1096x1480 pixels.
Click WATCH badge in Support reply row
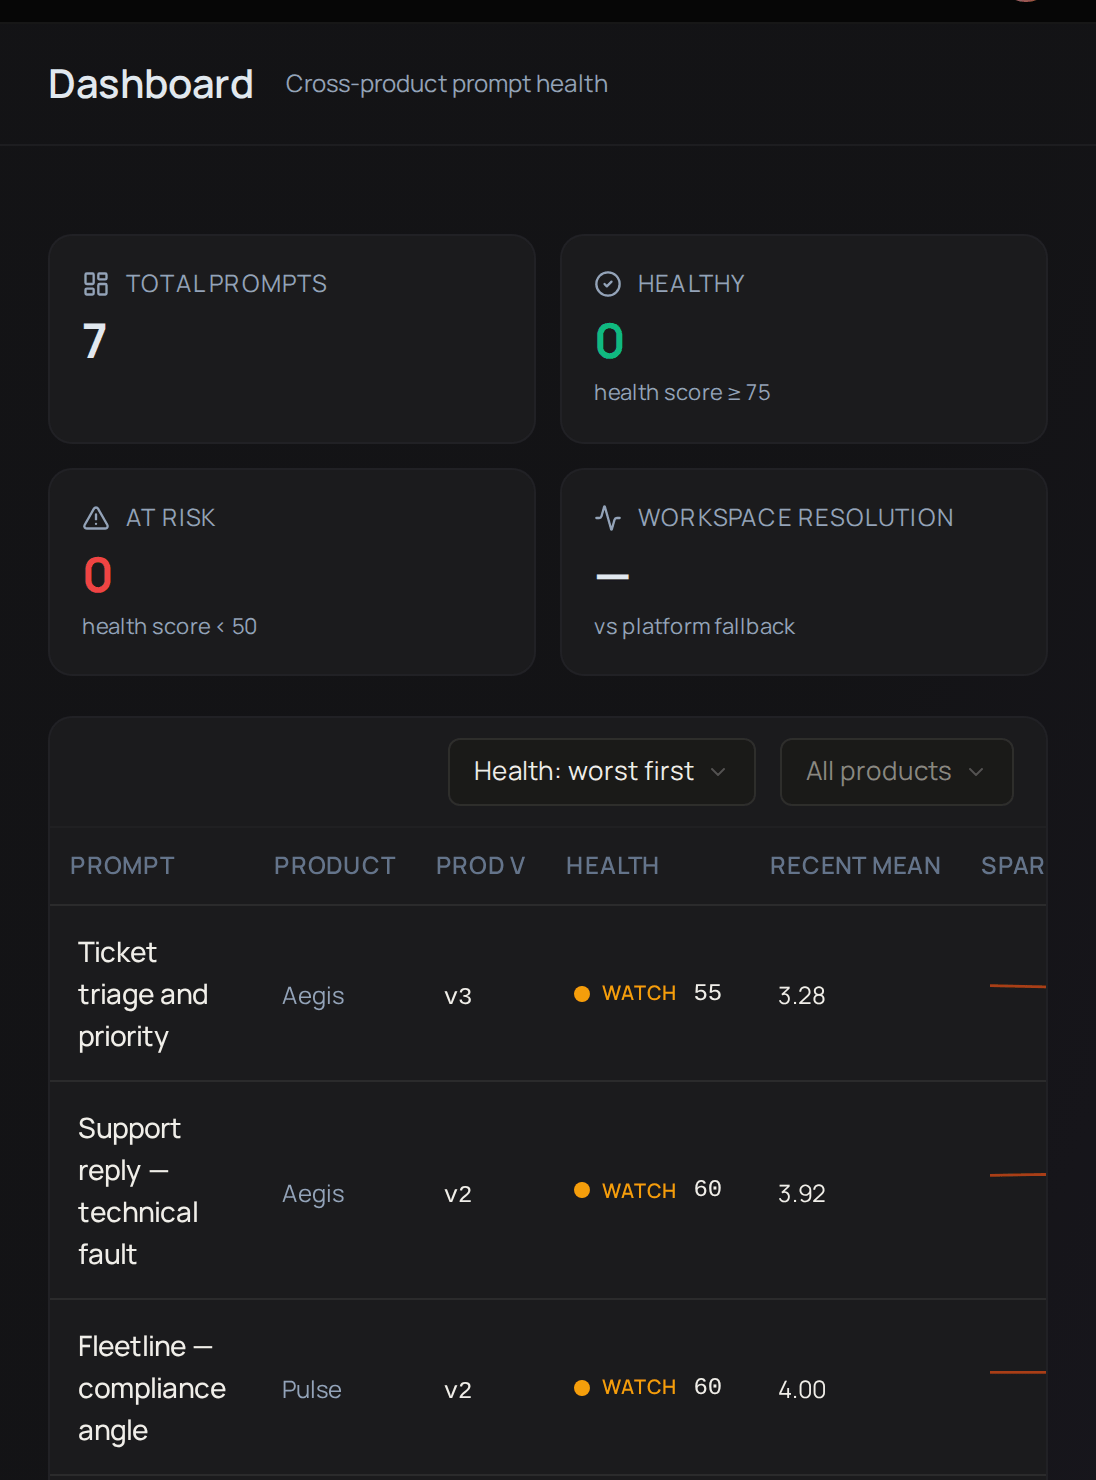coord(626,1191)
